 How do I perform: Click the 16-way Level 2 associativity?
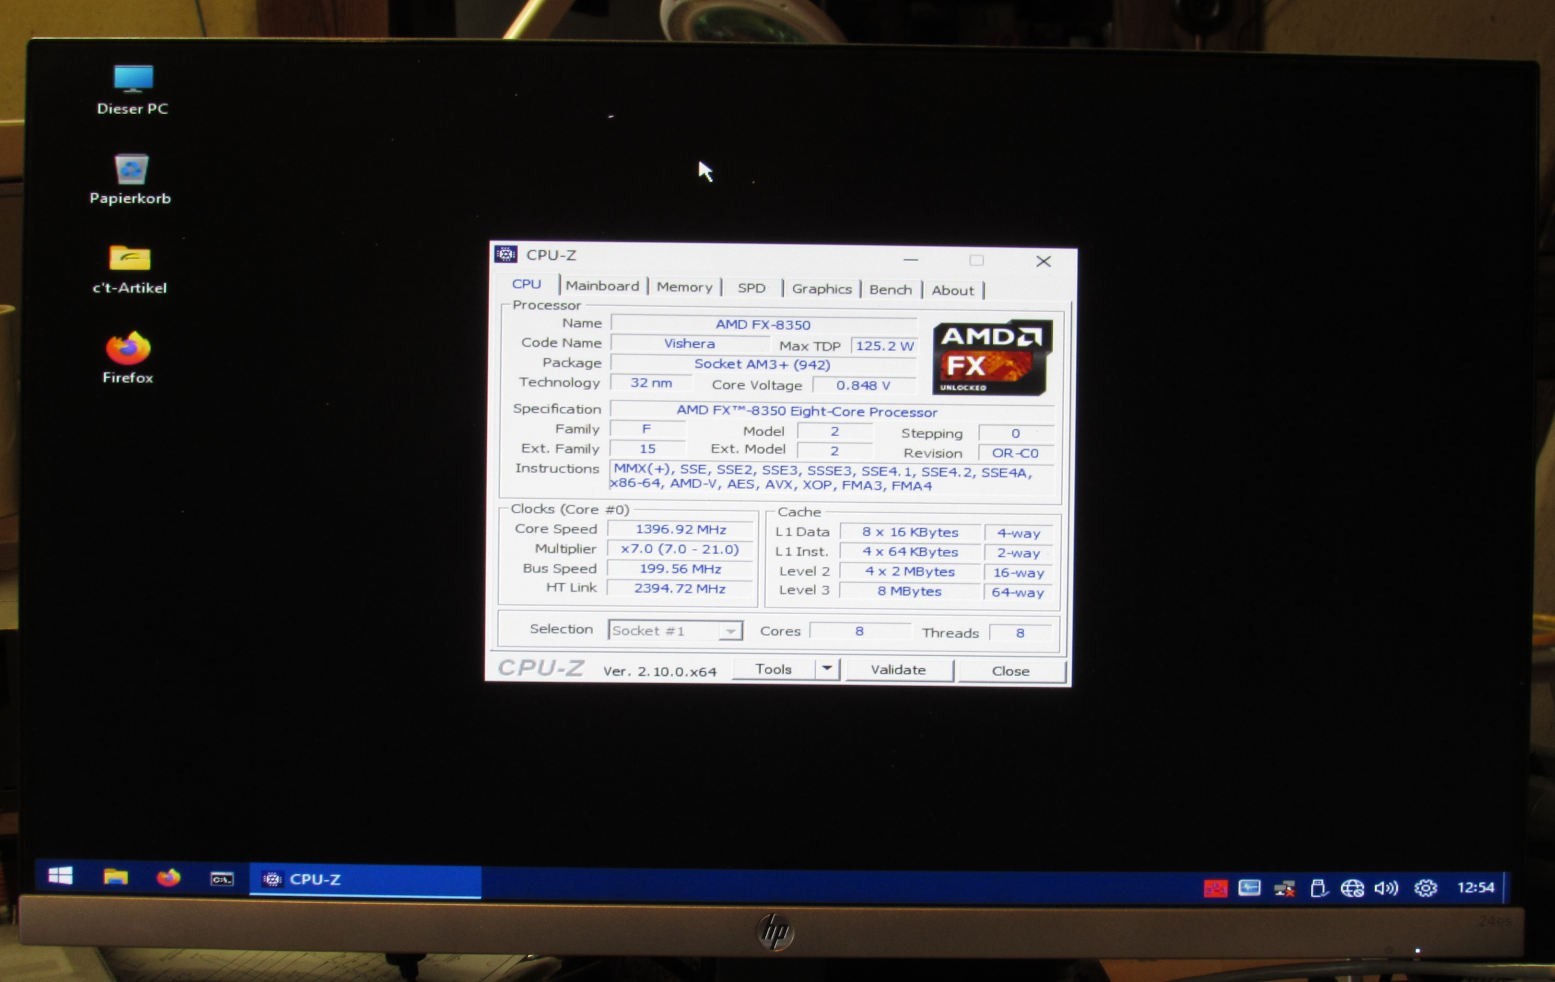coord(1018,573)
